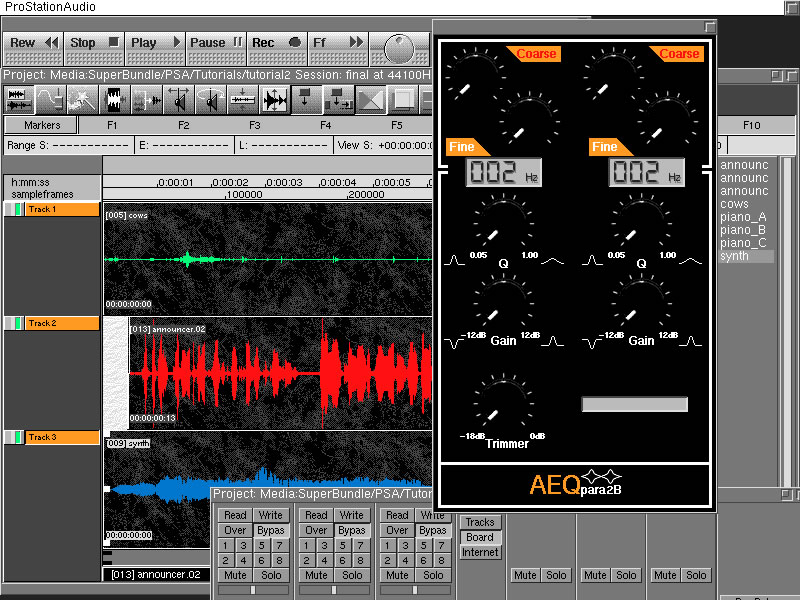Toggle Bypas on the leftmost mixer strip
This screenshot has width=800, height=600.
click(x=271, y=530)
